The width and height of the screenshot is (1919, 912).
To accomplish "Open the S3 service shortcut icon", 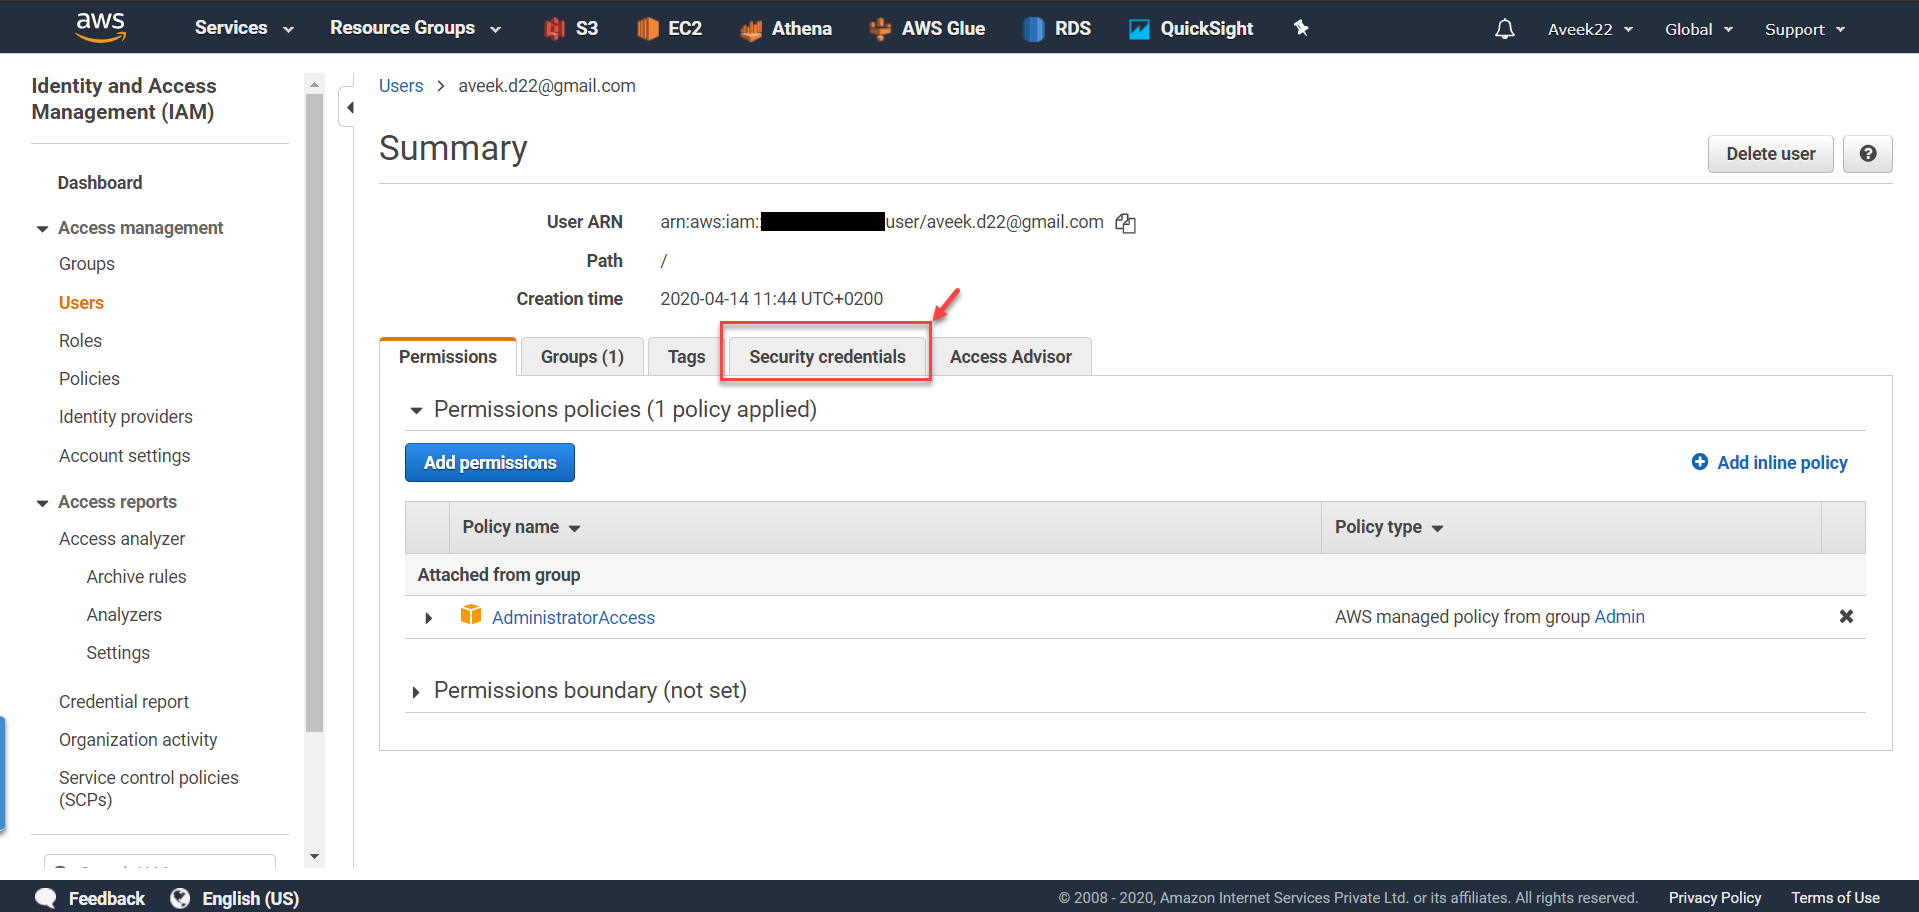I will [554, 29].
